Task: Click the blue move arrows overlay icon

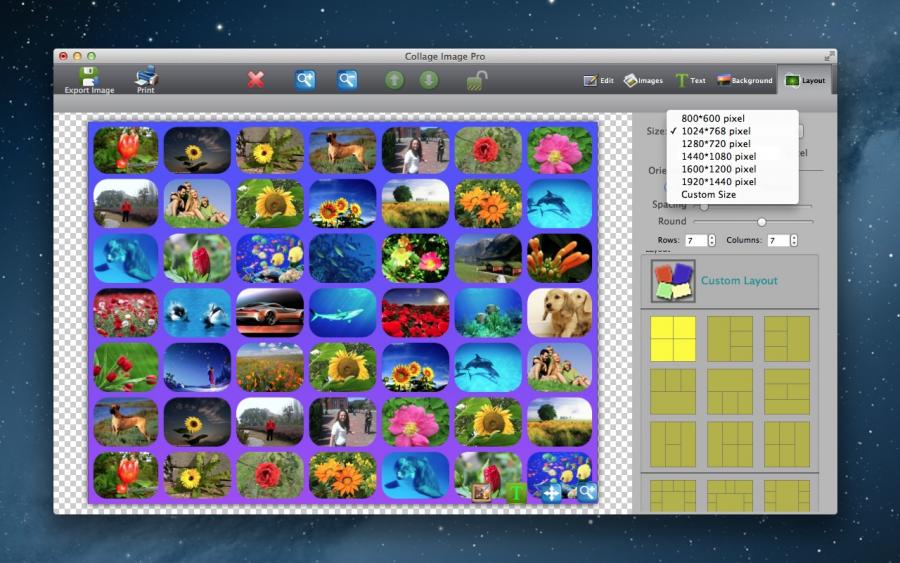Action: point(551,493)
